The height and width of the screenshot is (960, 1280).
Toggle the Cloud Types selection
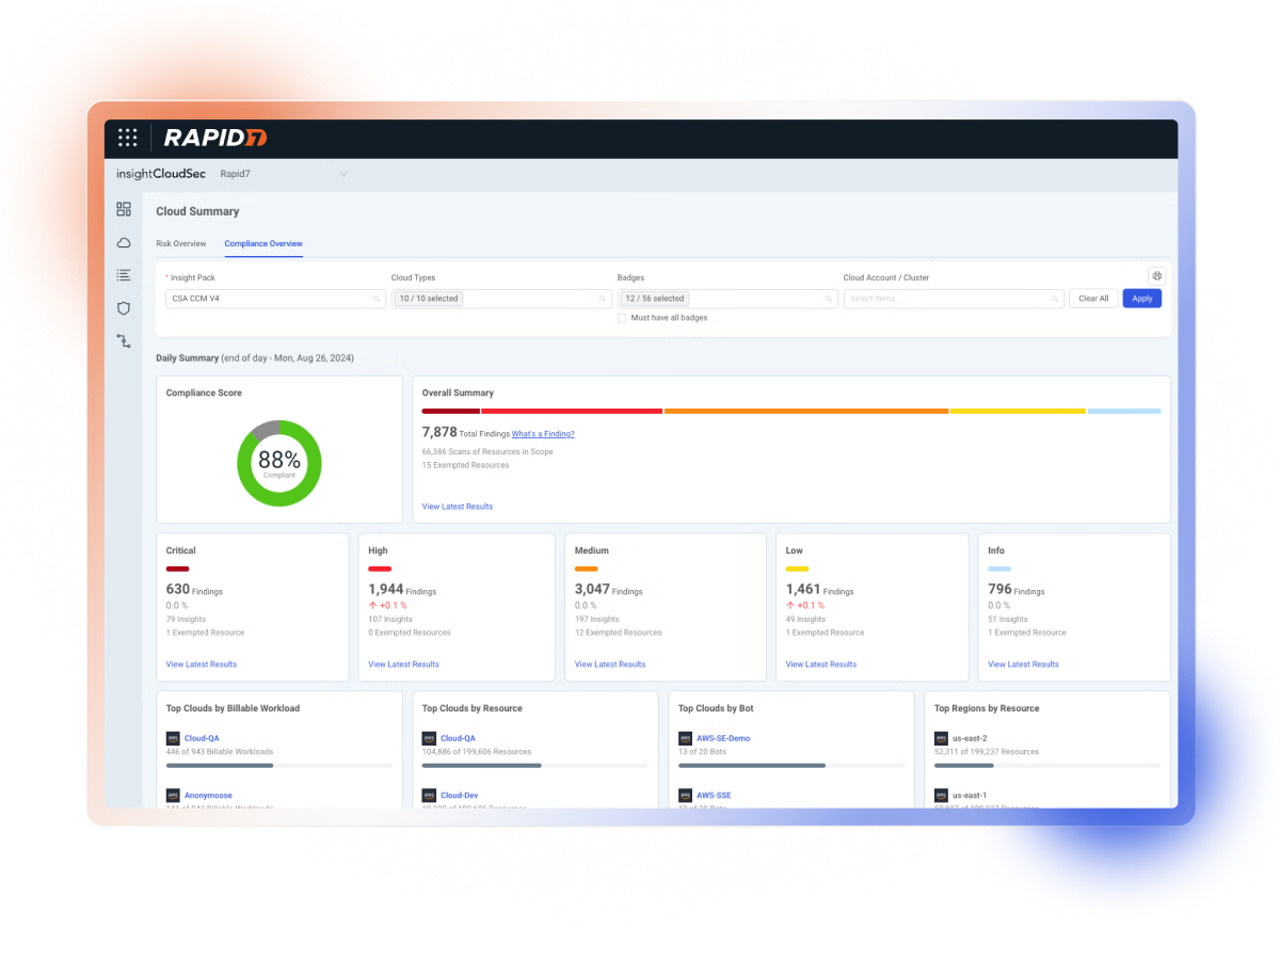coord(500,298)
